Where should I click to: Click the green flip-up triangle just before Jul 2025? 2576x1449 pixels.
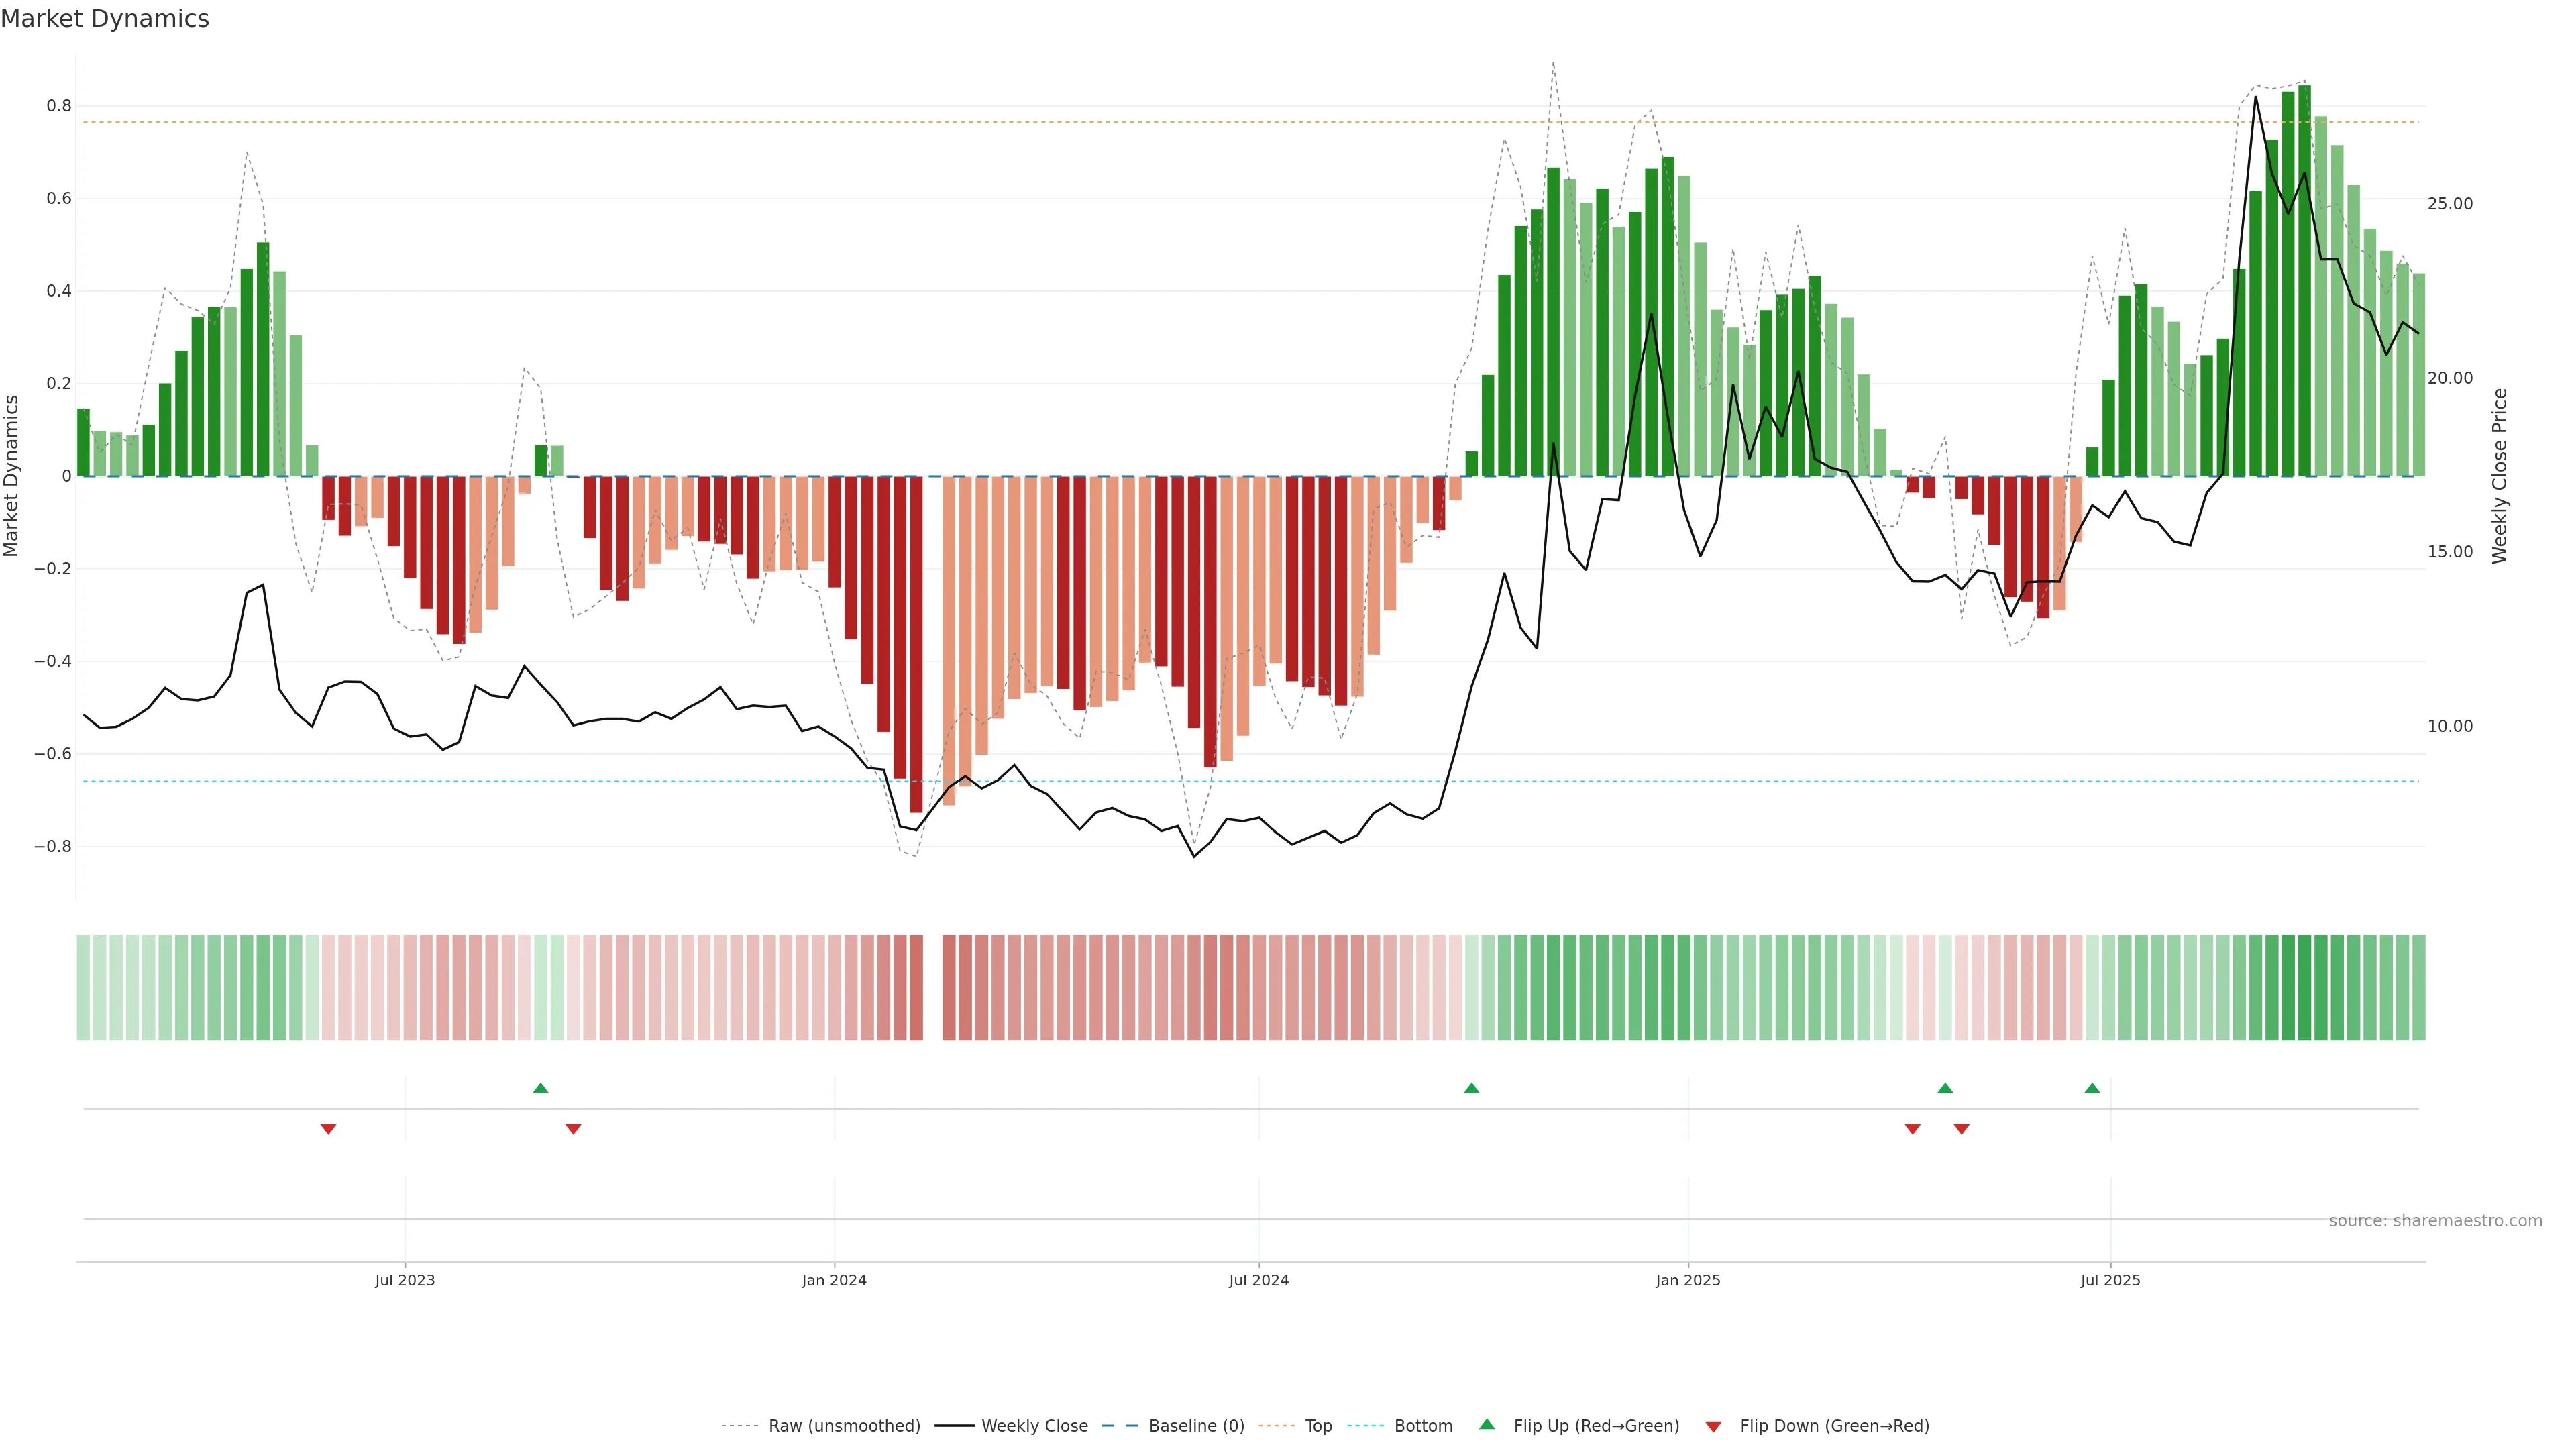pyautogui.click(x=2092, y=1088)
